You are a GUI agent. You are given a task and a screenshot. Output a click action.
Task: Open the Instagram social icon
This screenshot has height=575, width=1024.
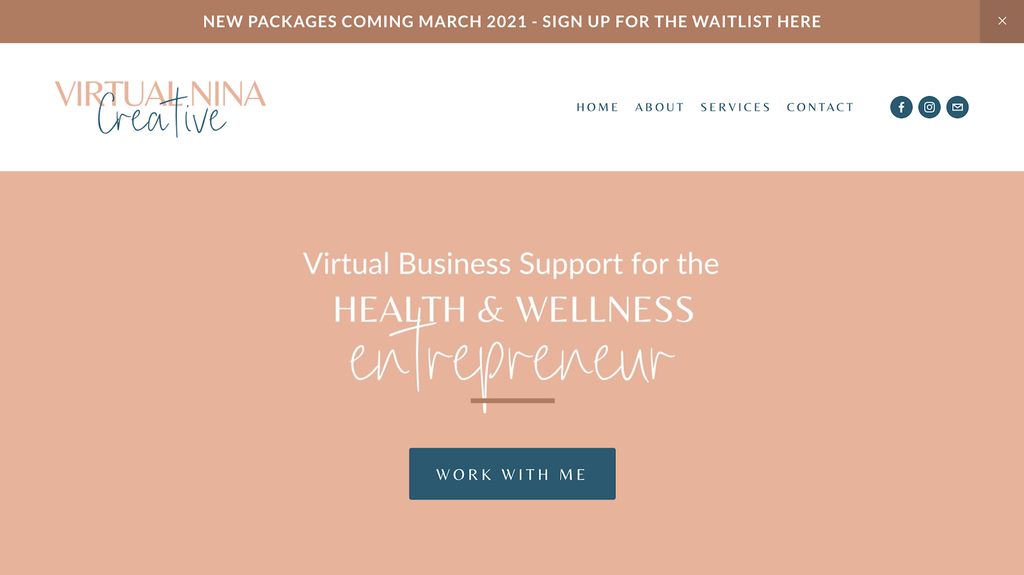coord(929,107)
